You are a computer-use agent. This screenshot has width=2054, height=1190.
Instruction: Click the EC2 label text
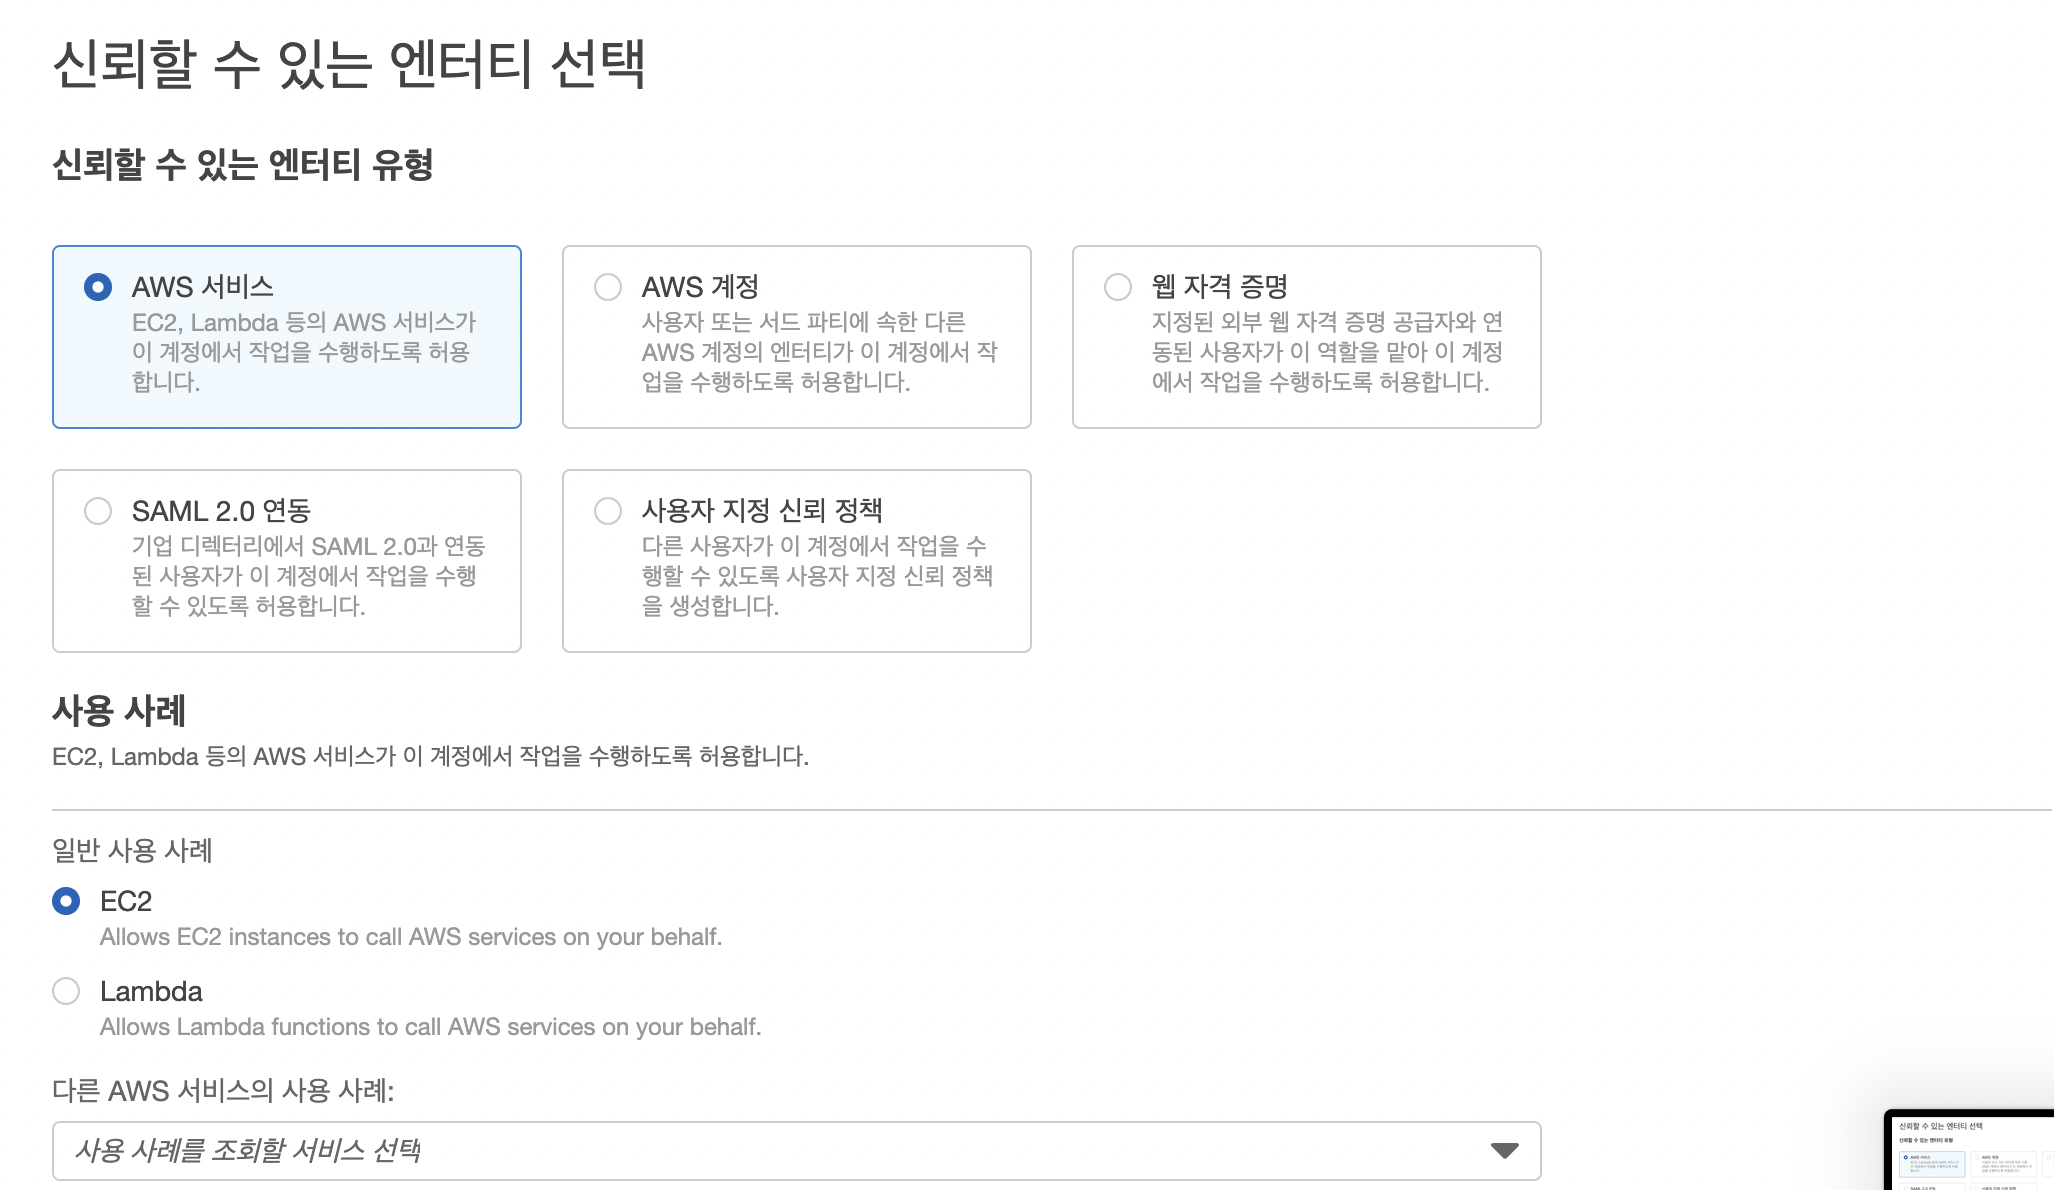(x=126, y=901)
